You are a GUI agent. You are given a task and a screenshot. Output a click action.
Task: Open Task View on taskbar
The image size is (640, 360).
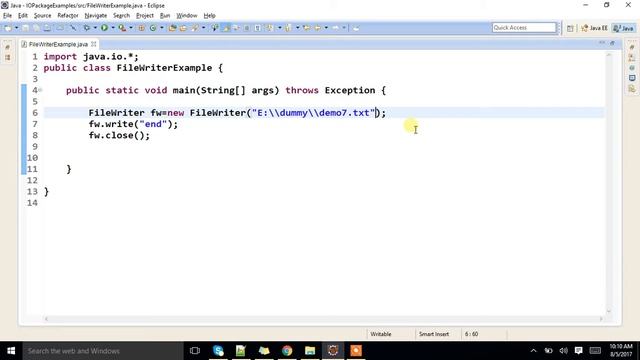coord(195,351)
